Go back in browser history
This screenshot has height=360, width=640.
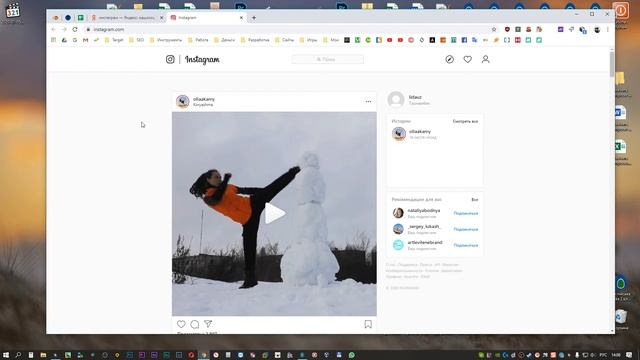53,29
